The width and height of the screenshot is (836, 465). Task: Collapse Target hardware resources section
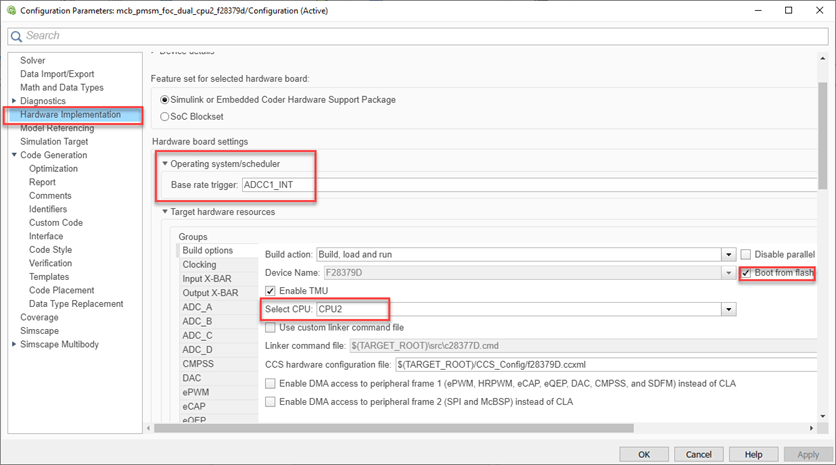pos(165,212)
